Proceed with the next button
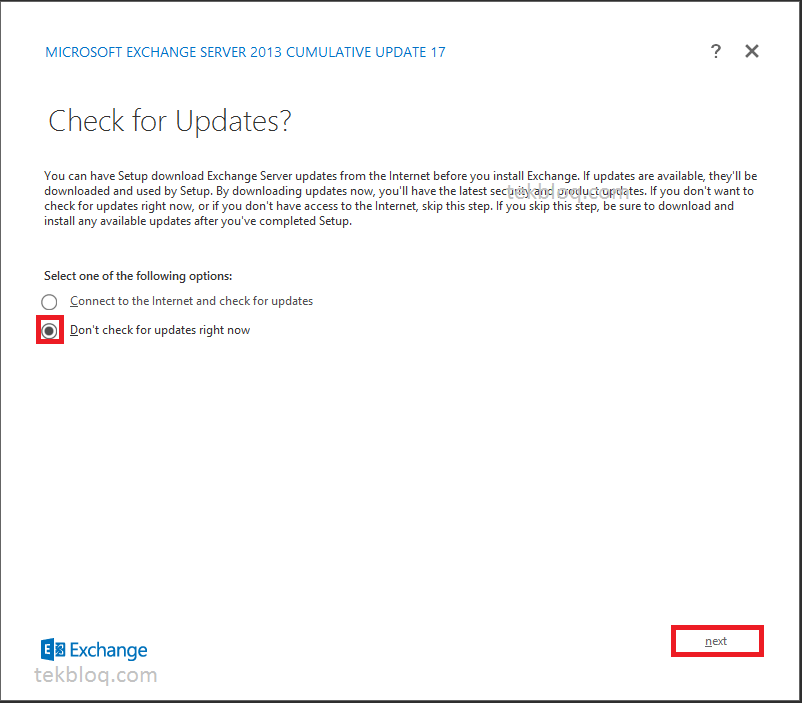 click(x=717, y=641)
